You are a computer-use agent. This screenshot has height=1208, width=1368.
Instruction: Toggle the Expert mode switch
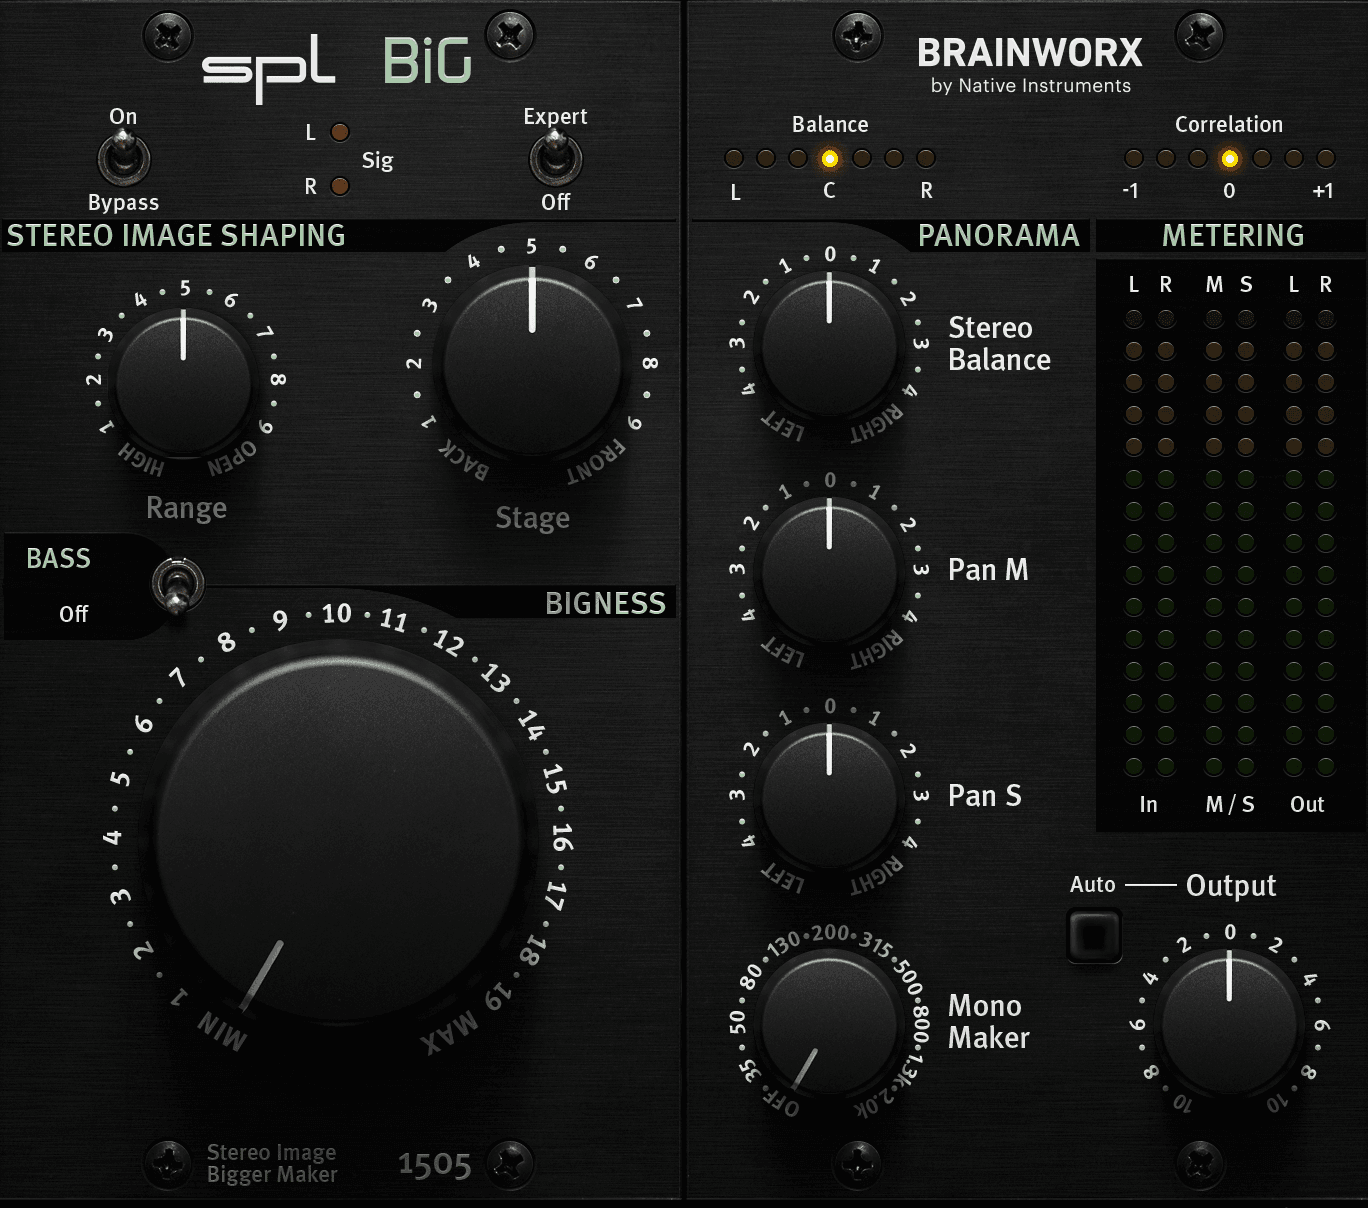(555, 159)
